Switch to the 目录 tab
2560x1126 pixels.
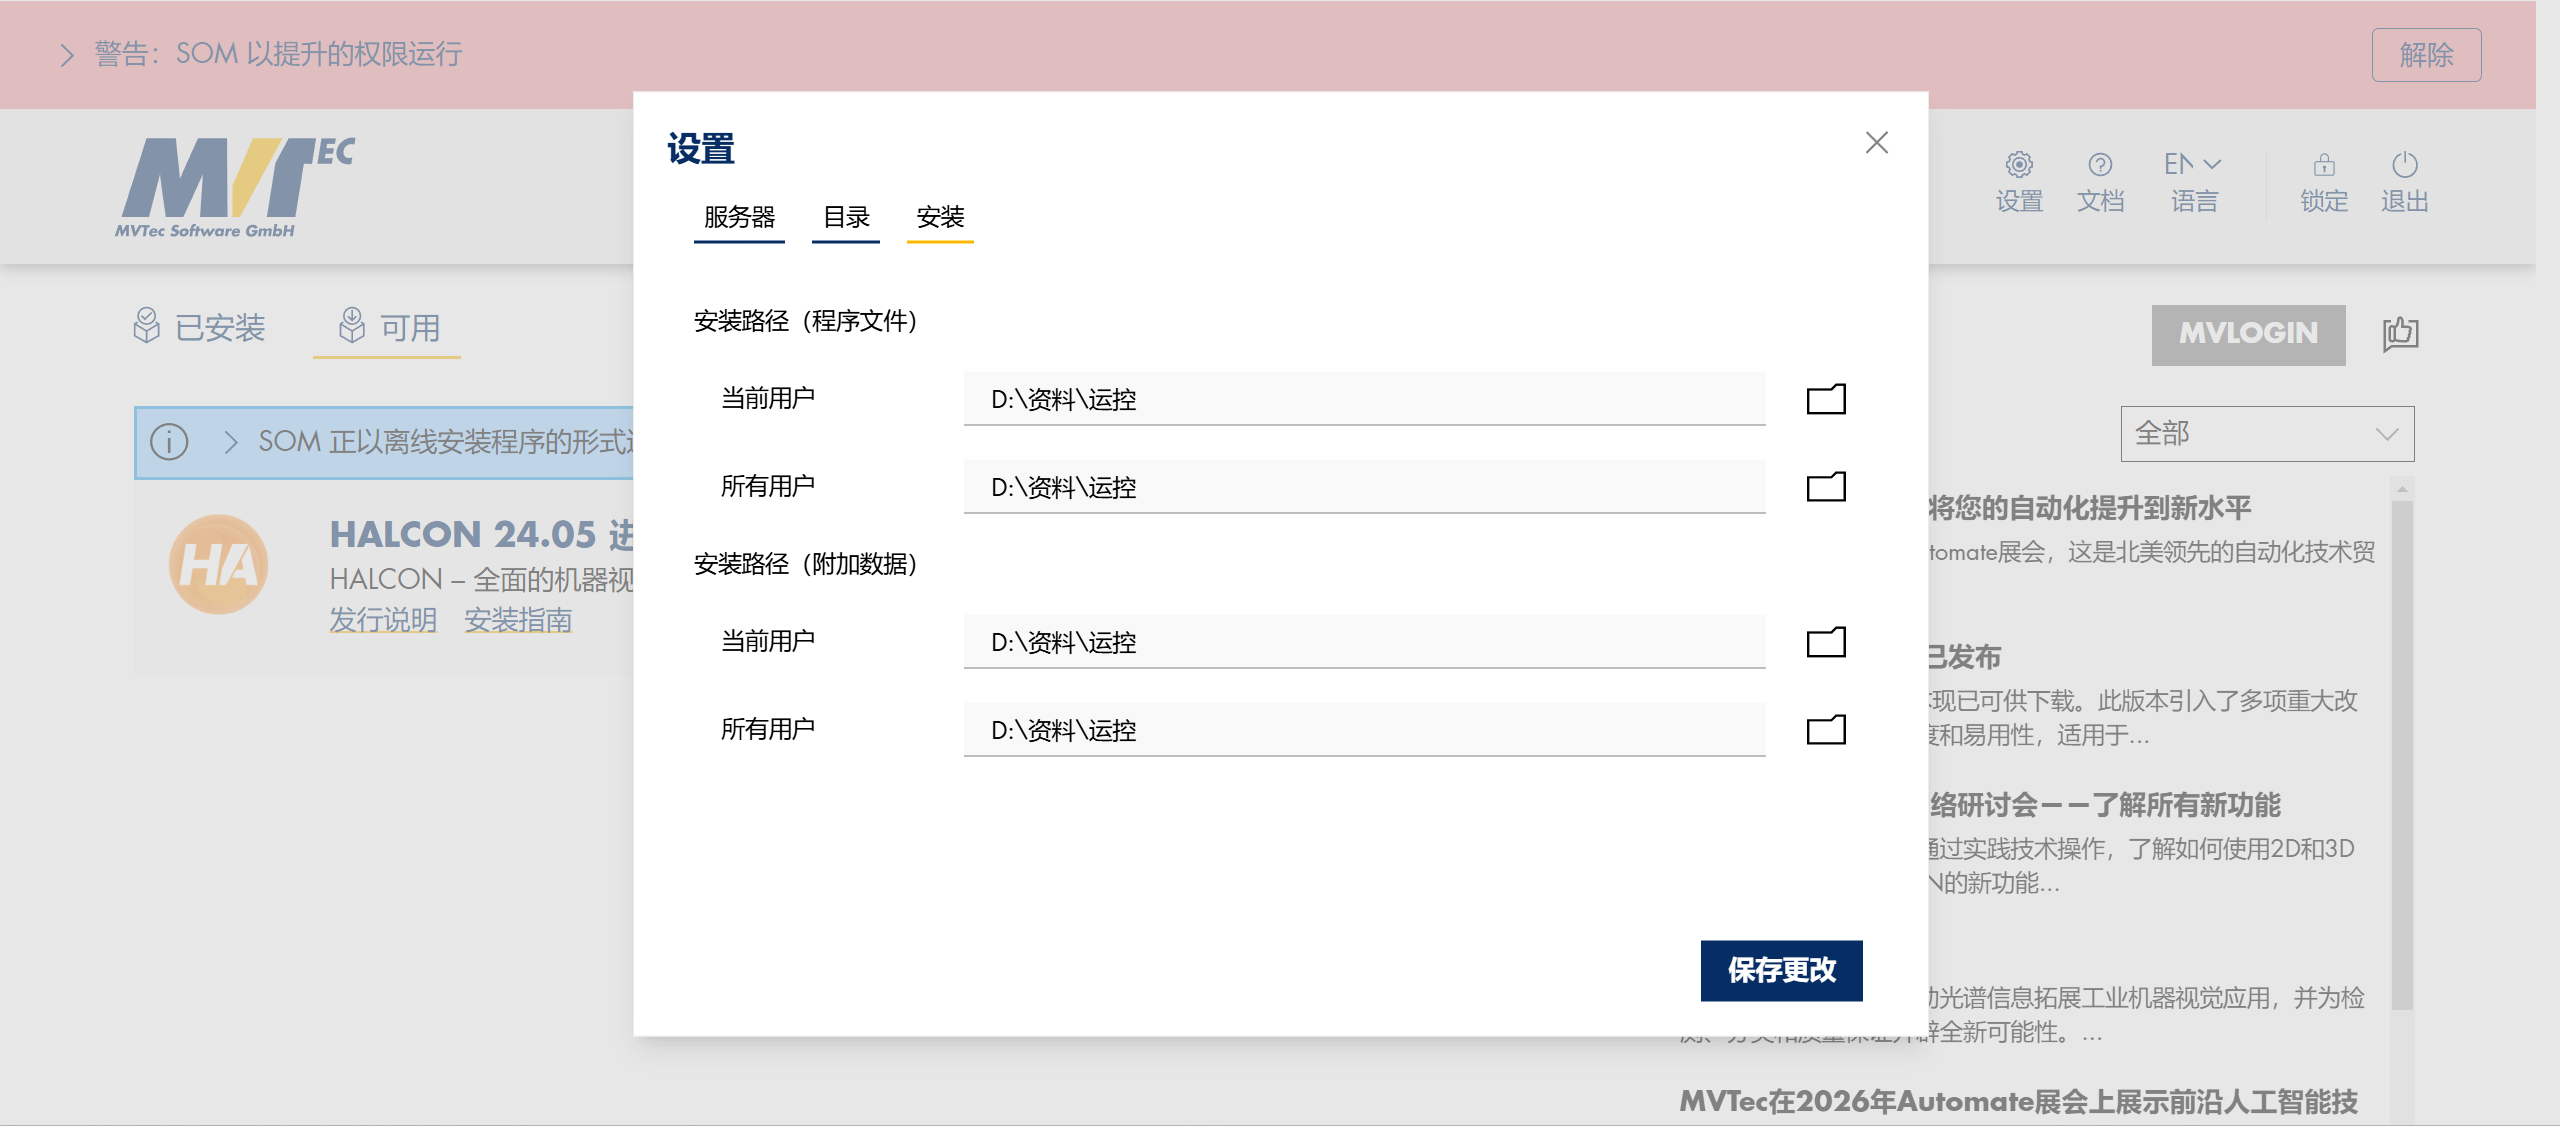point(846,218)
